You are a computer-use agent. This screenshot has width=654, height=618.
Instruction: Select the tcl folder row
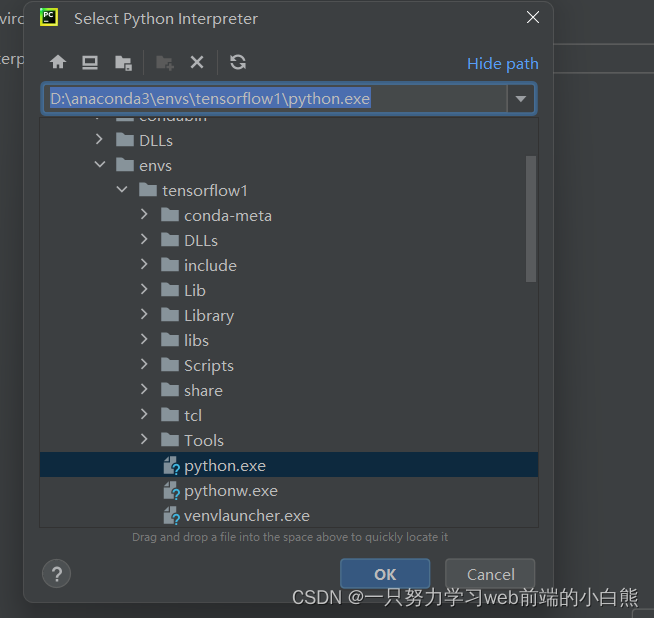[289, 415]
